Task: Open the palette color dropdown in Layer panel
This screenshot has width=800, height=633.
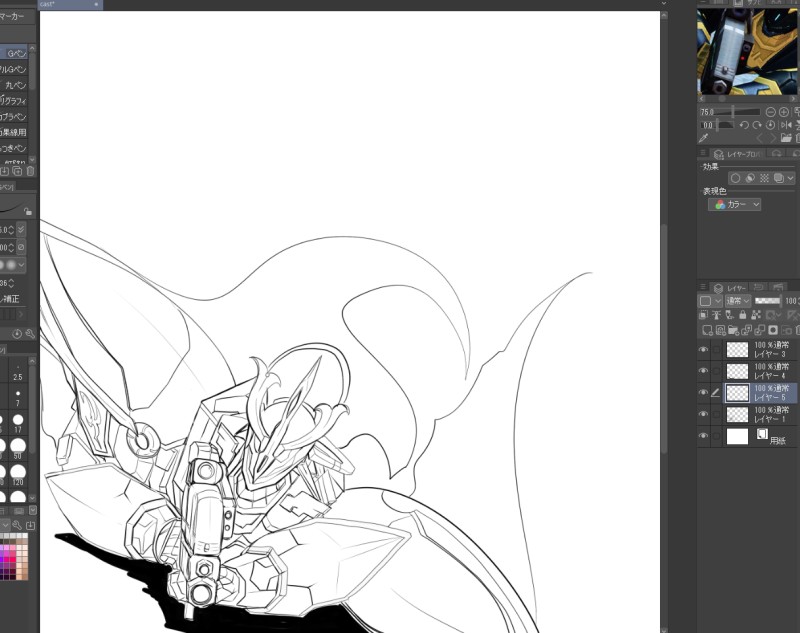Action: point(710,301)
